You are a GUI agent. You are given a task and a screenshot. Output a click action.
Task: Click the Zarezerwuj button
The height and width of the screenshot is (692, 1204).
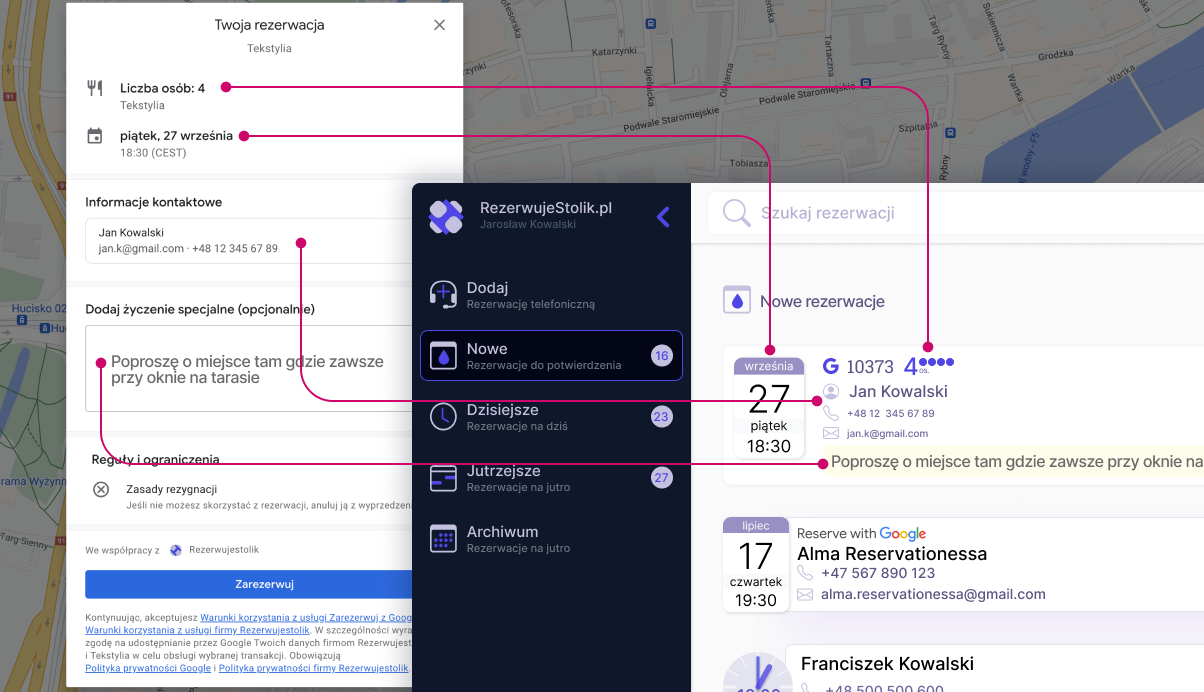[x=249, y=584]
